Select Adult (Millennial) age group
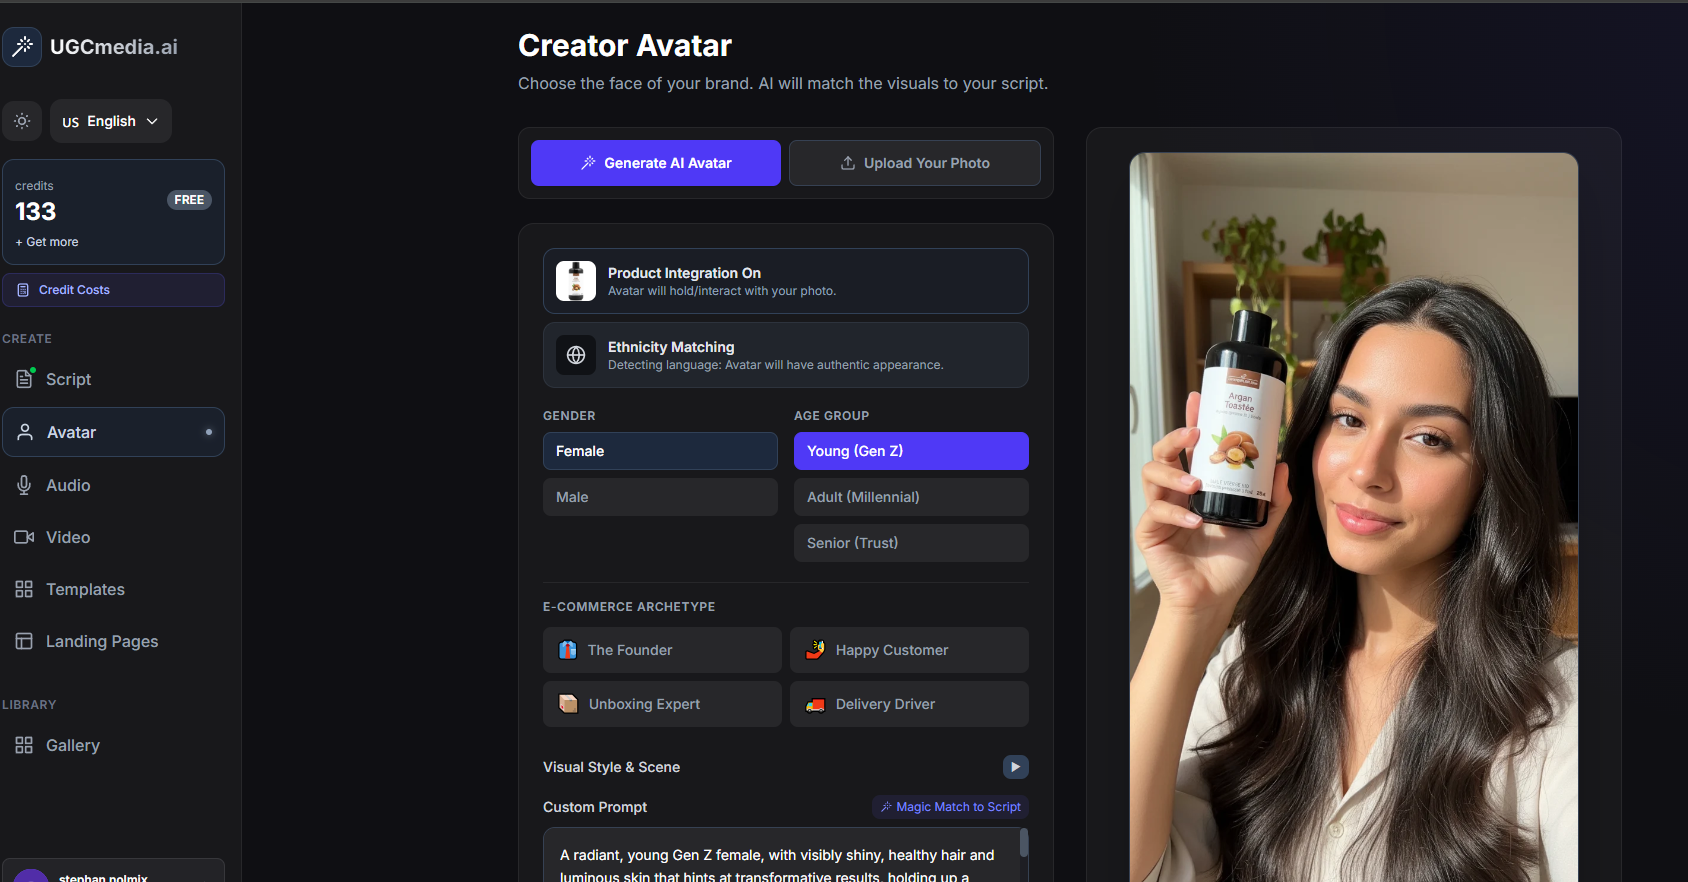The image size is (1688, 882). click(911, 497)
